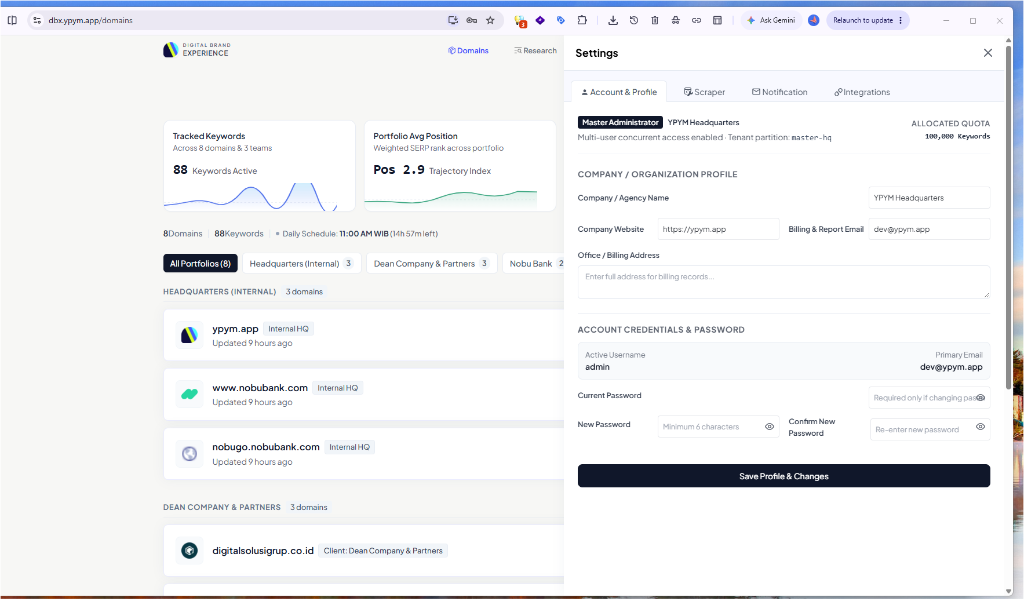Image resolution: width=1024 pixels, height=599 pixels.
Task: Open the www.nobubank.com domain row
Action: pyautogui.click(x=364, y=395)
